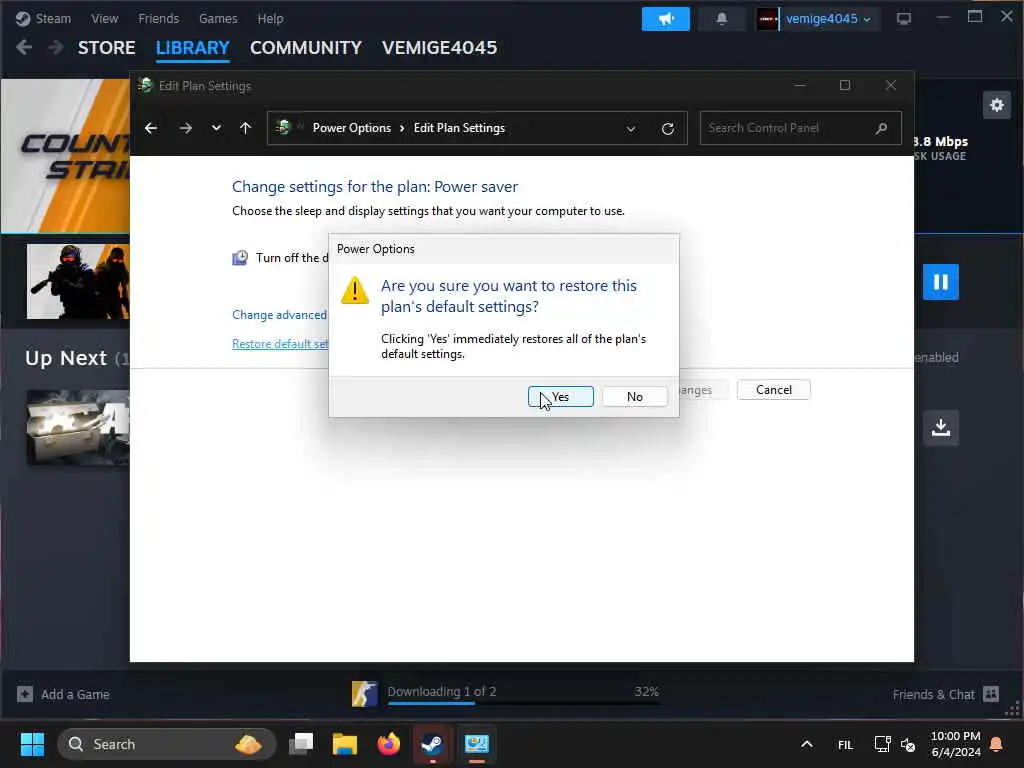Click Control Panel icon on taskbar

(477, 744)
